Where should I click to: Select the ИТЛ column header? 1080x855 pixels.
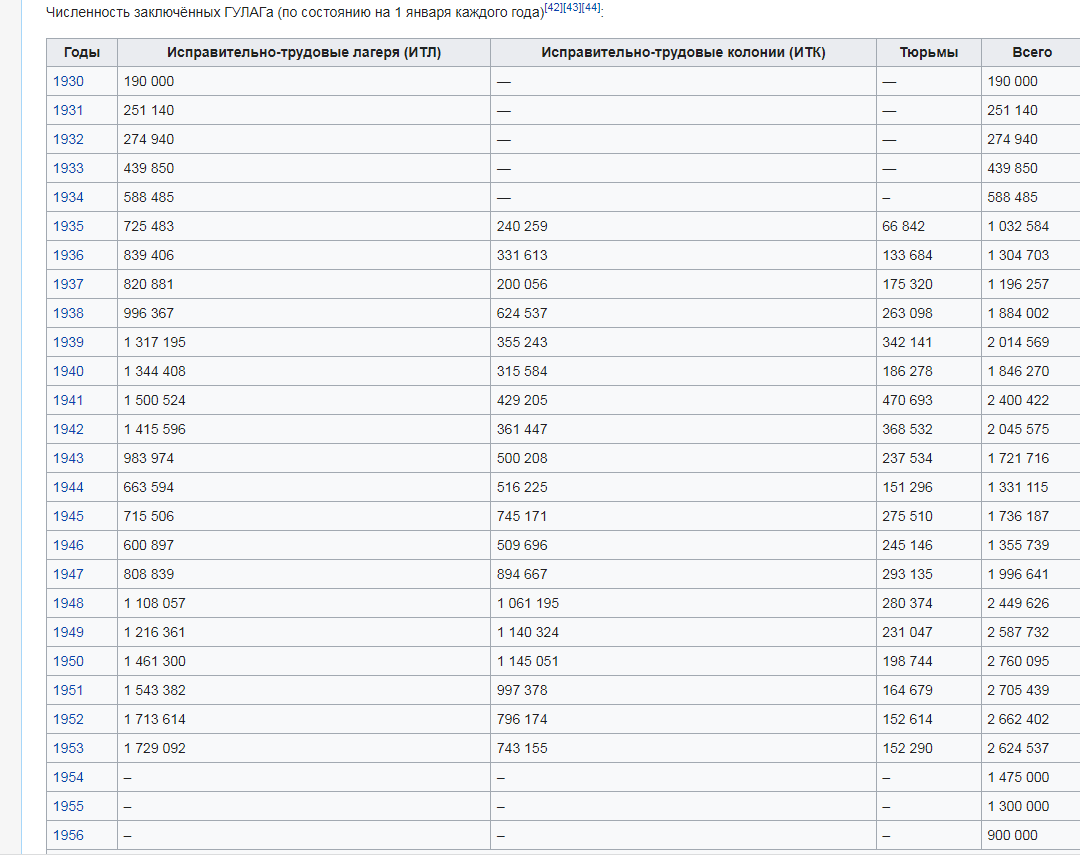pos(304,52)
